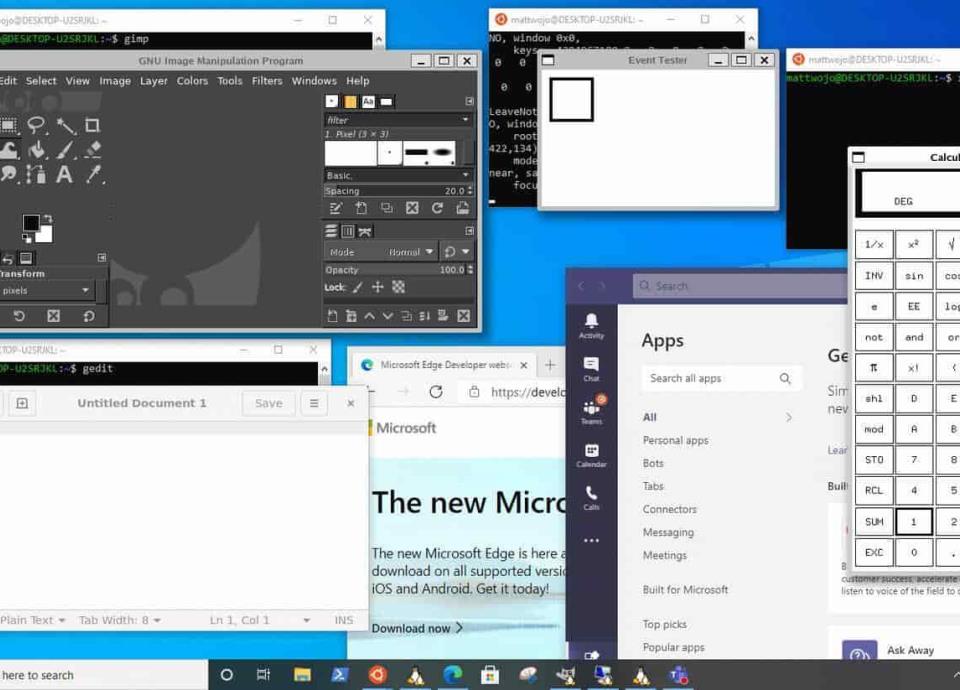960x690 pixels.
Task: Open Chat in the Teams sidebar
Action: [591, 369]
